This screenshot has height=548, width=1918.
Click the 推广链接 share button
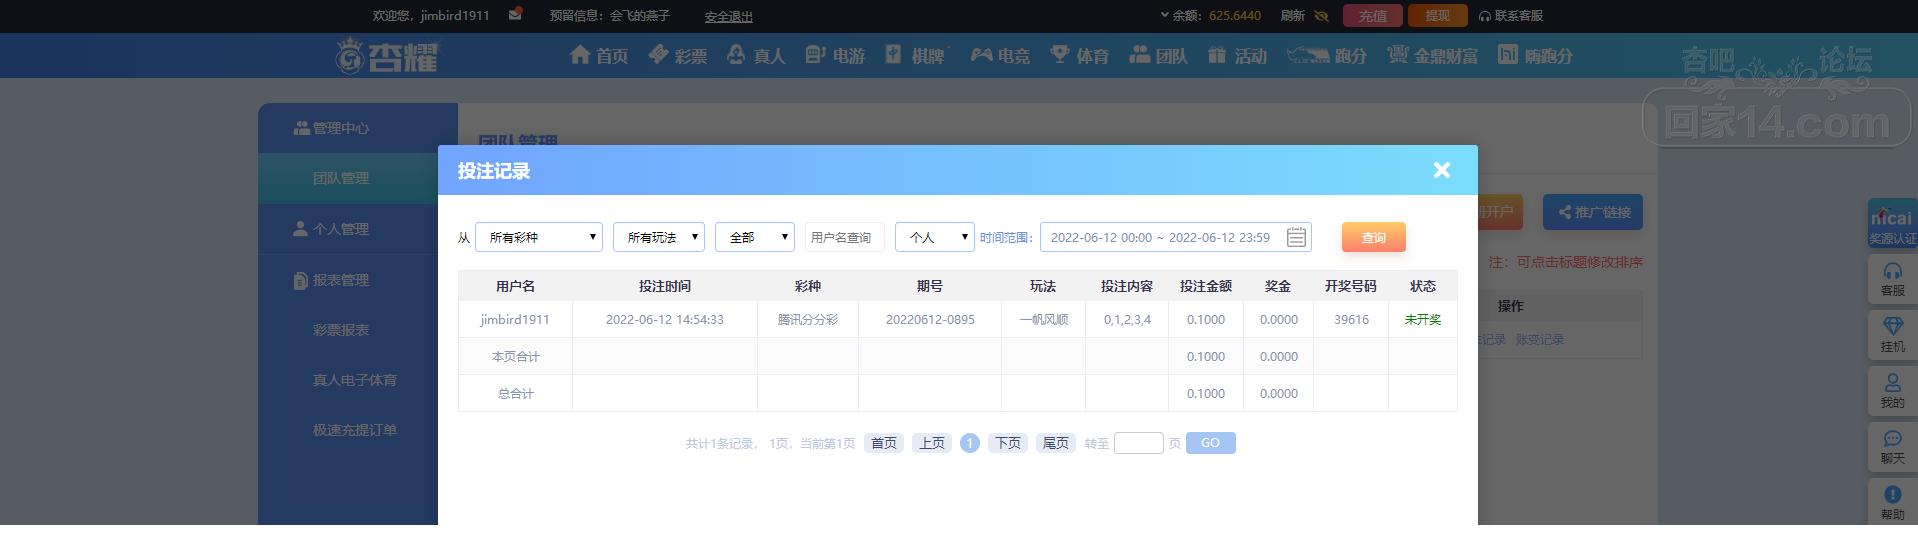pyautogui.click(x=1593, y=212)
